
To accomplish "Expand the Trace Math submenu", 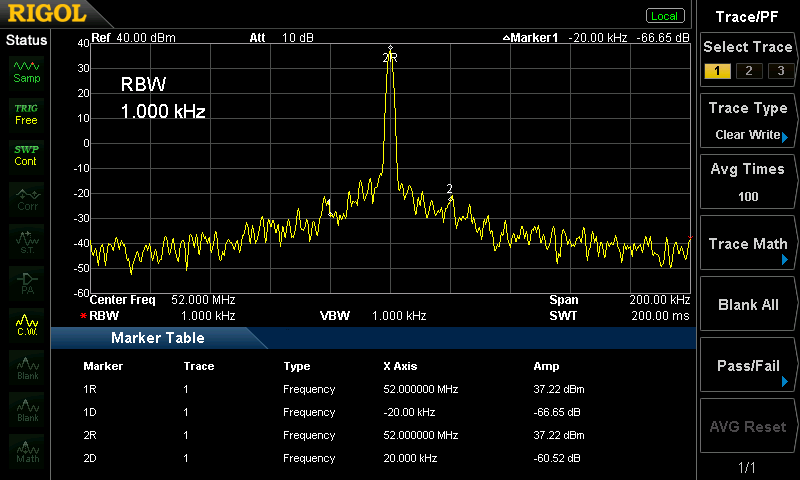I will [748, 245].
